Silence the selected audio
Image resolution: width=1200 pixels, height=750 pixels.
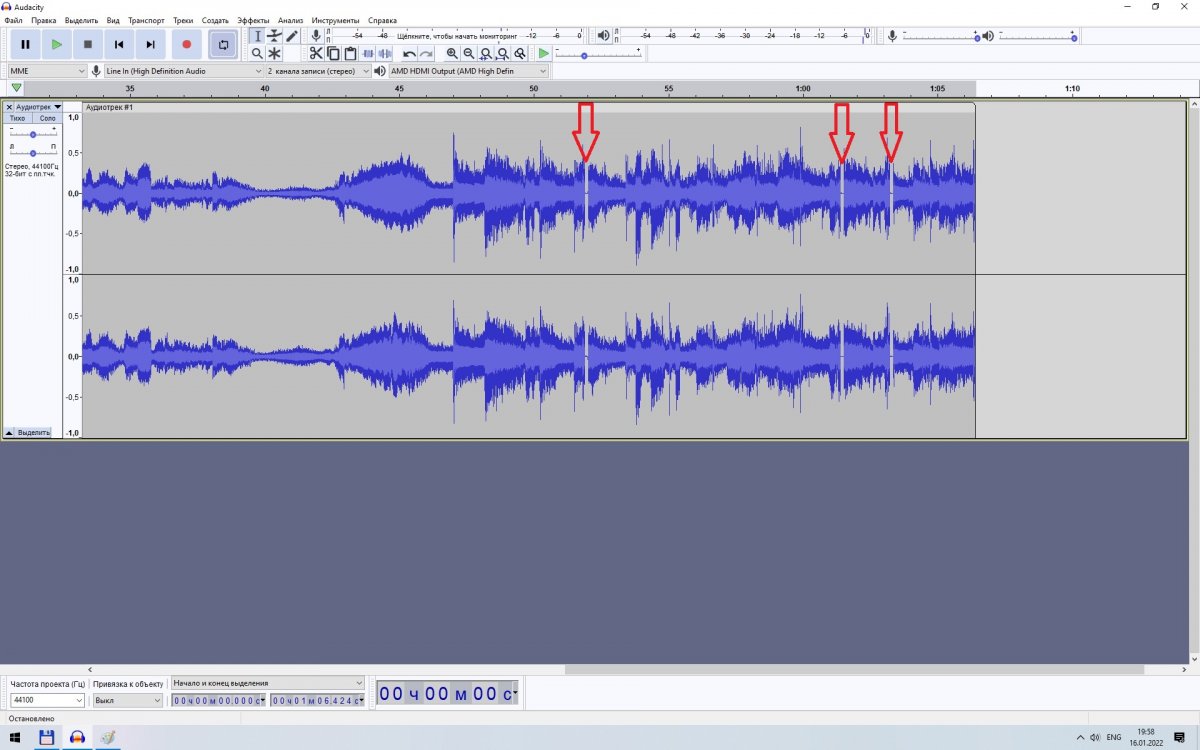[x=385, y=53]
